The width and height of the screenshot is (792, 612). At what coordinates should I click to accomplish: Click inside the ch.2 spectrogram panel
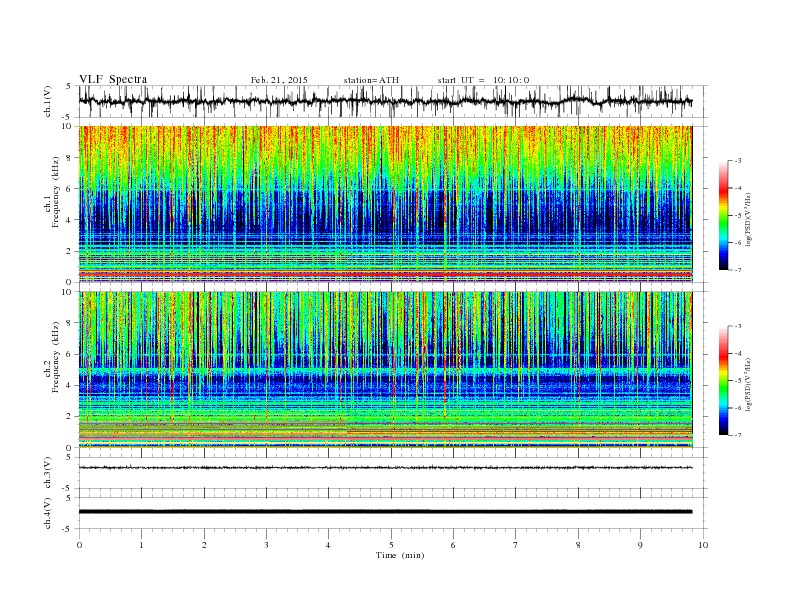[x=385, y=369]
